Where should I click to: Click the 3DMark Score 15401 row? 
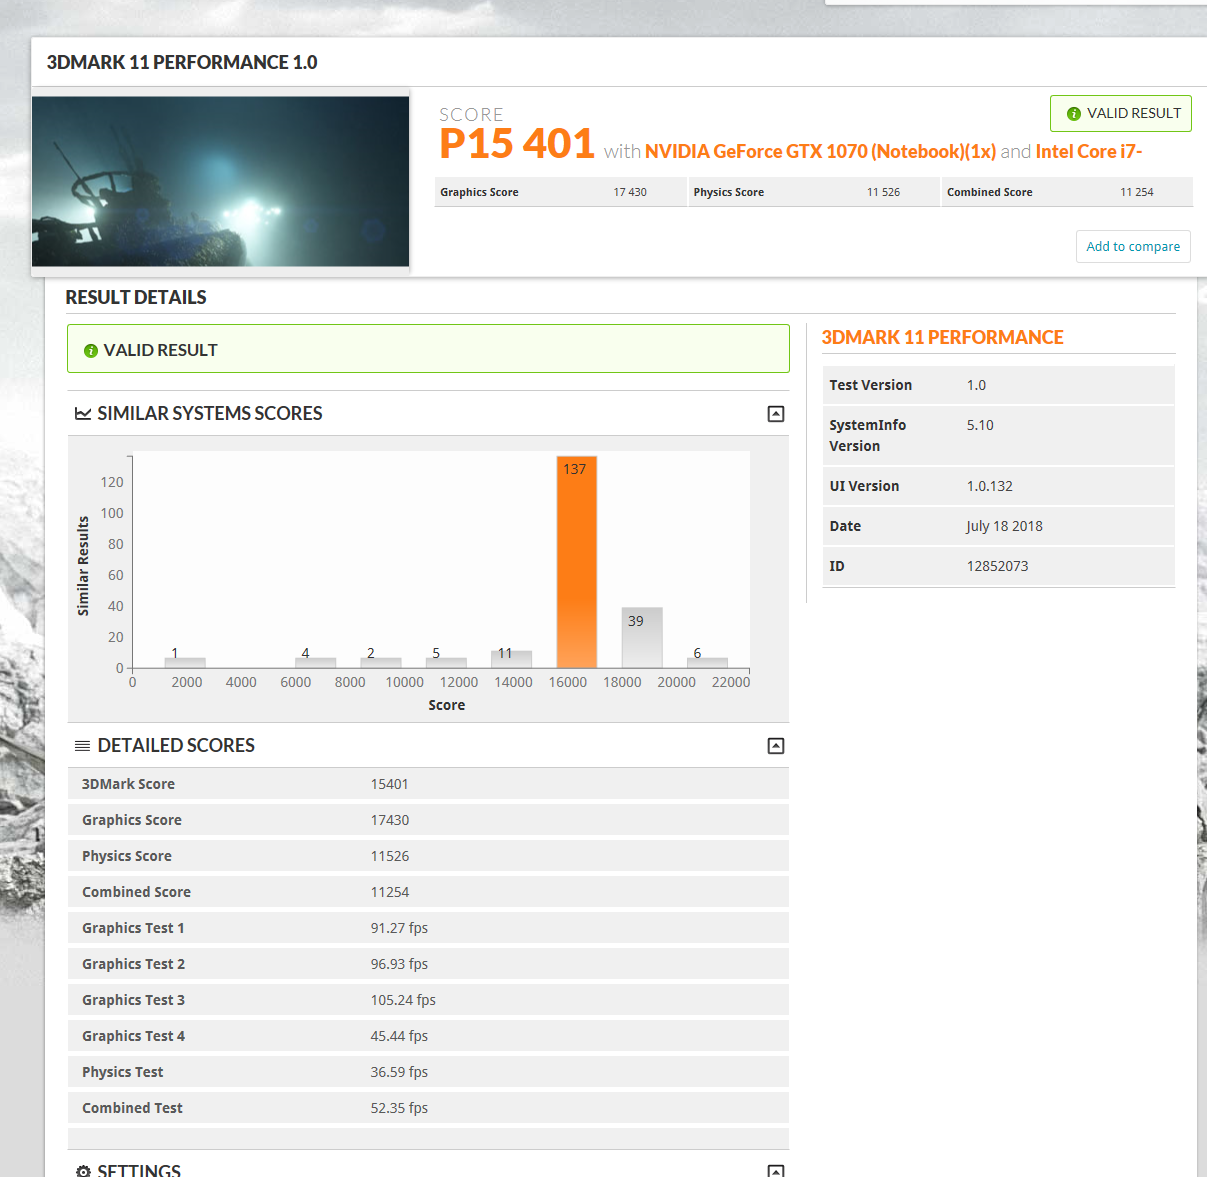tap(428, 784)
